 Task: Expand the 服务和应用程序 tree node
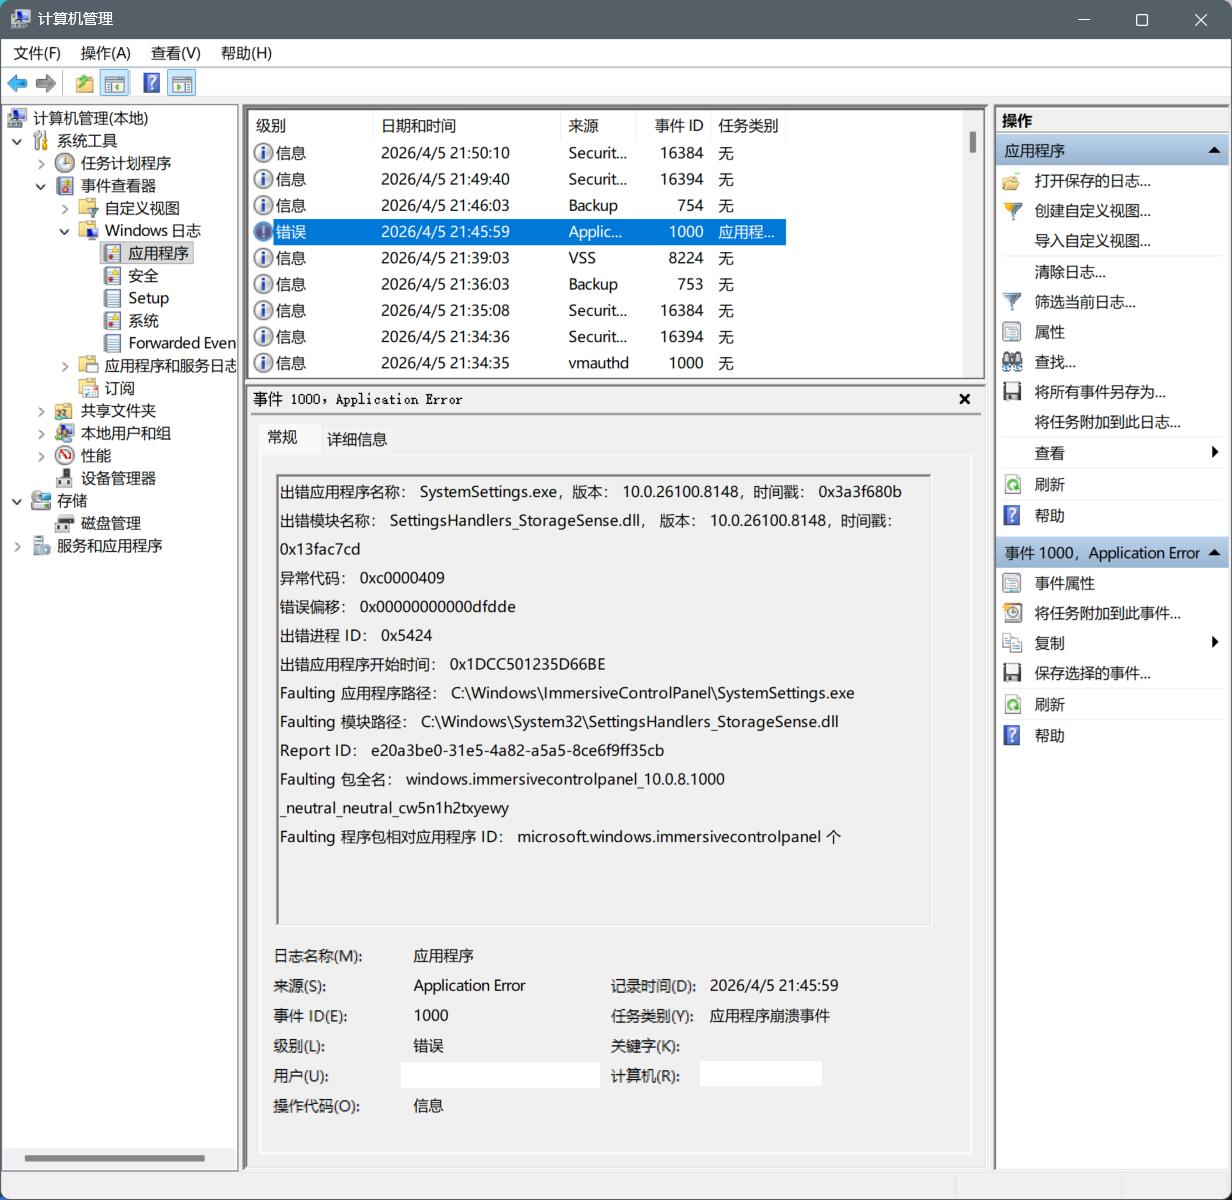18,546
